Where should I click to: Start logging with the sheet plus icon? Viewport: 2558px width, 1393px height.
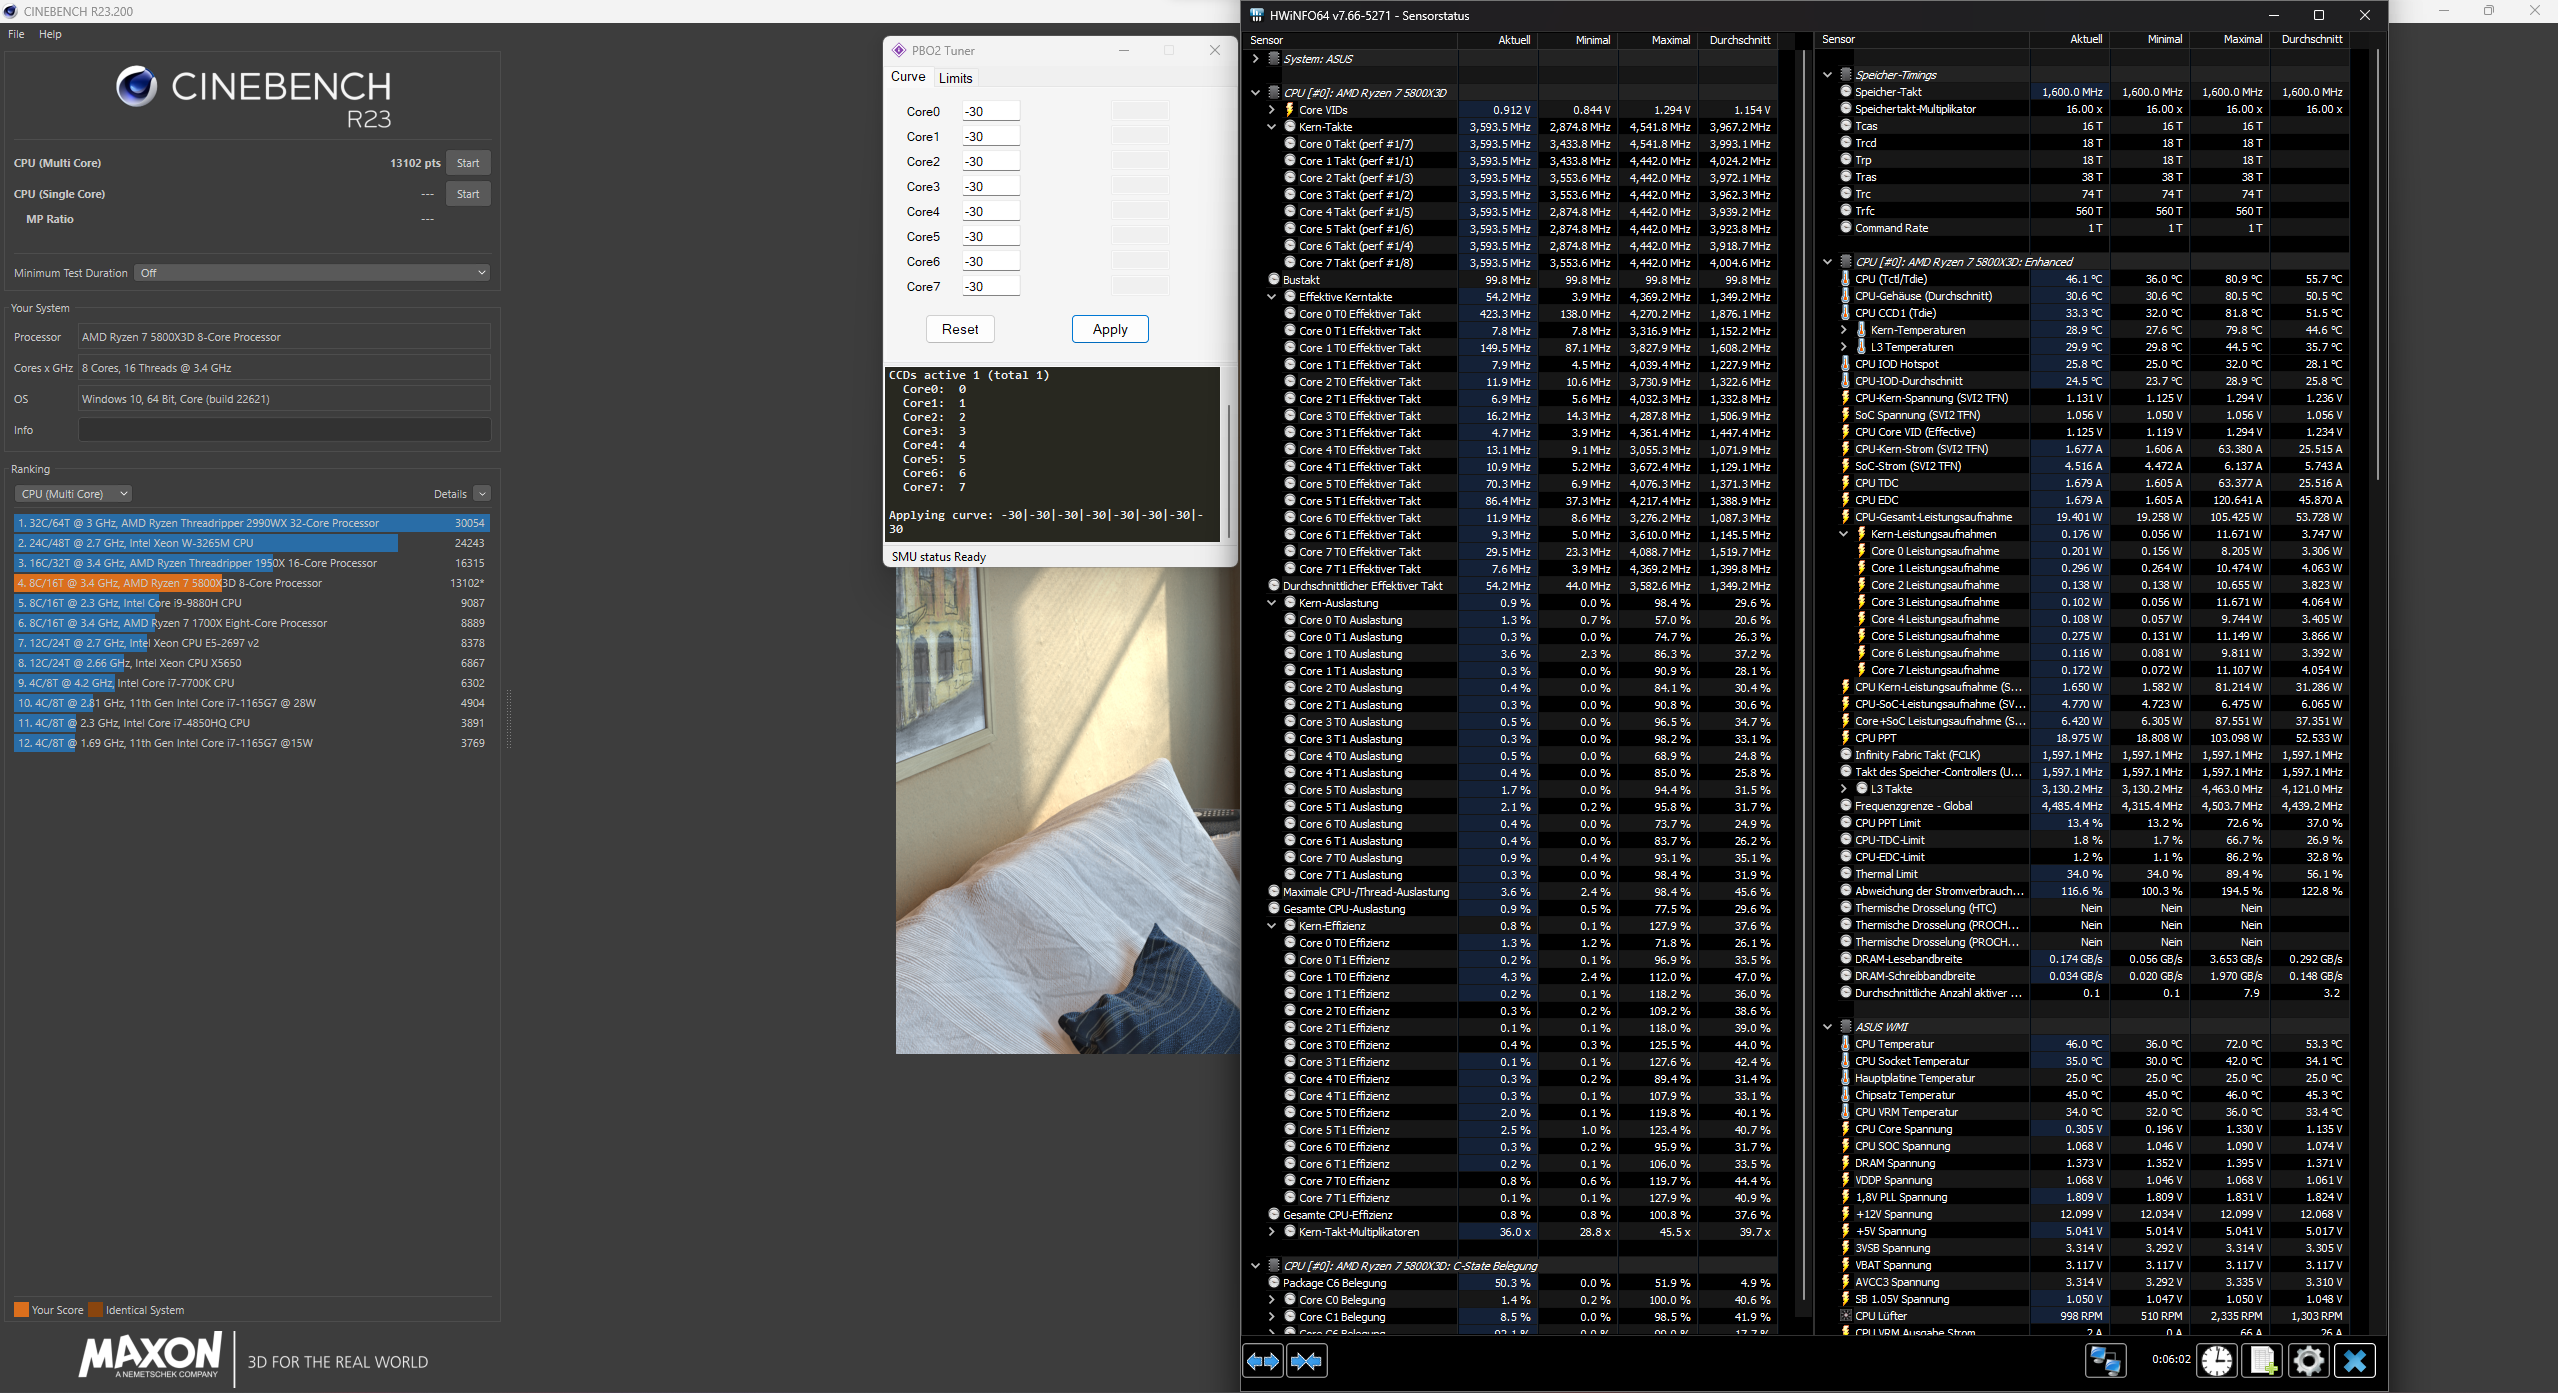tap(2263, 1361)
